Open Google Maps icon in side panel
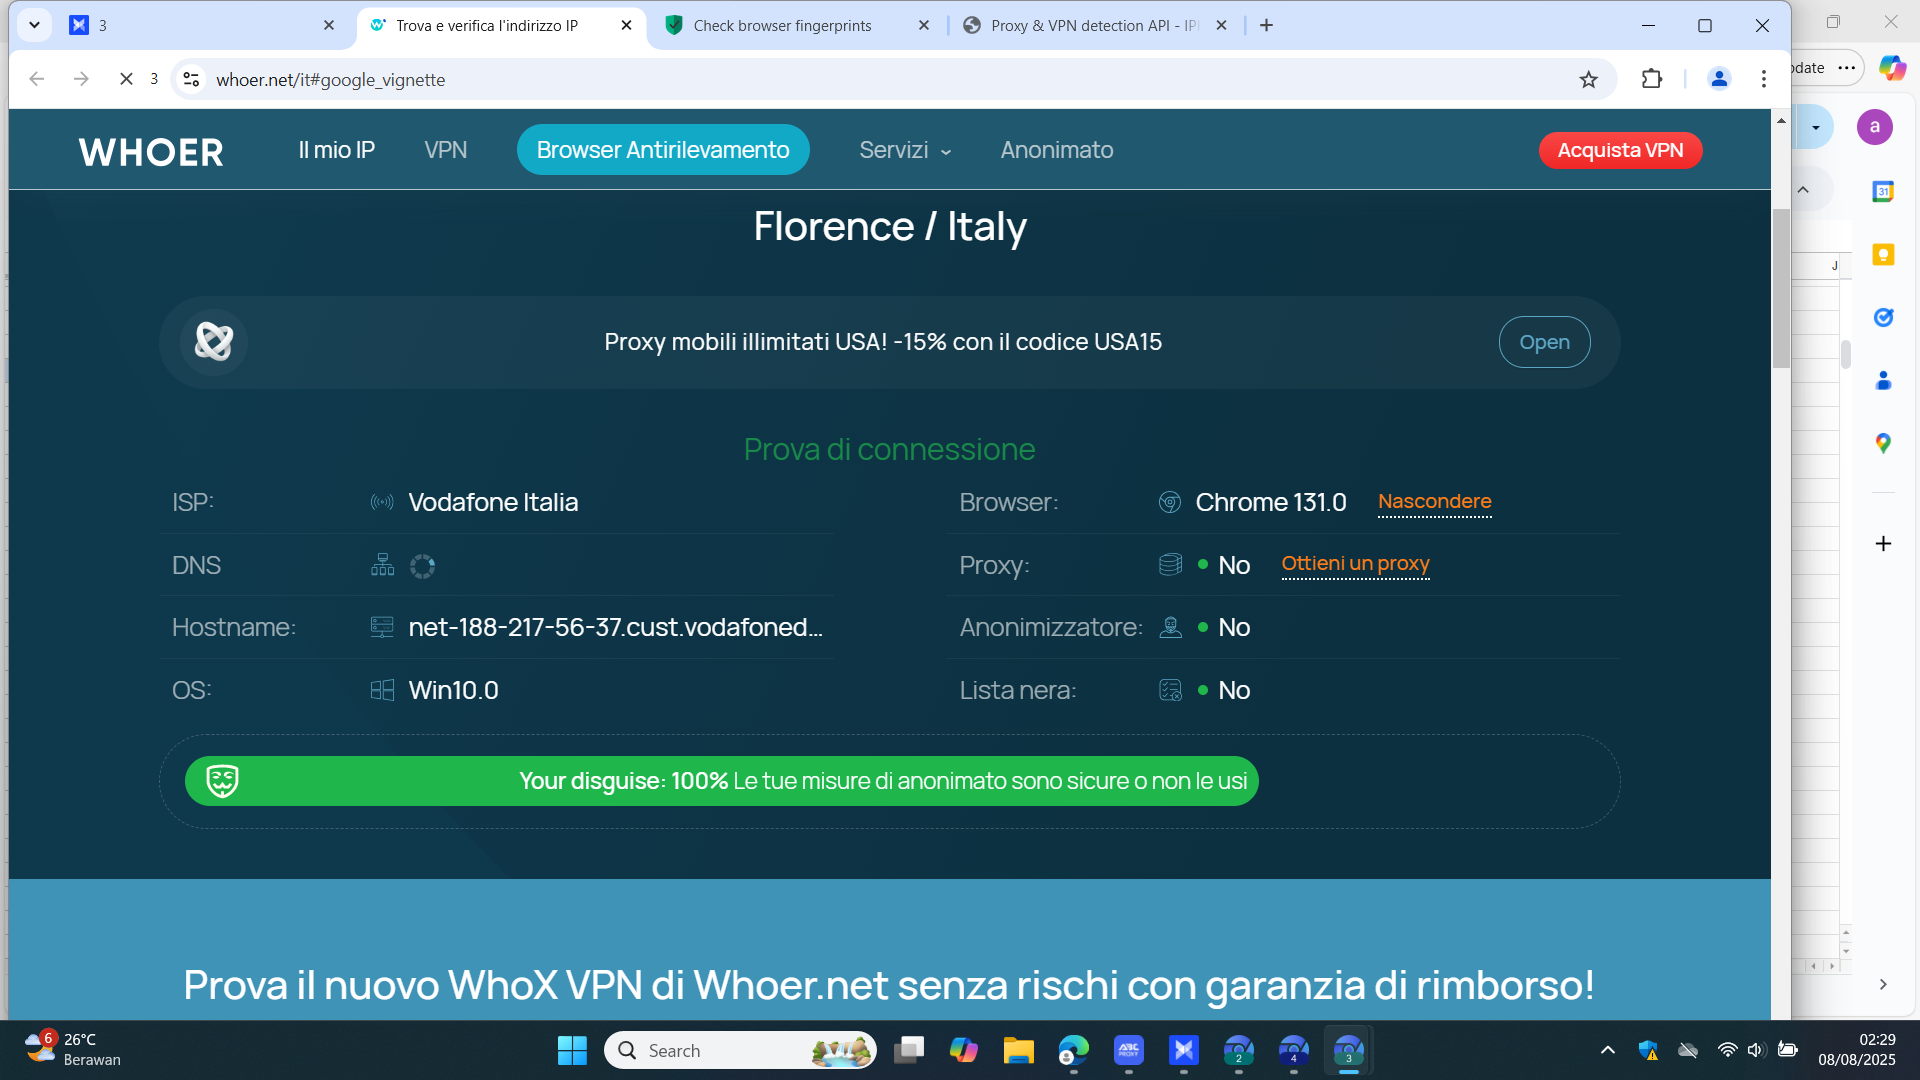This screenshot has width=1920, height=1080. (x=1883, y=443)
